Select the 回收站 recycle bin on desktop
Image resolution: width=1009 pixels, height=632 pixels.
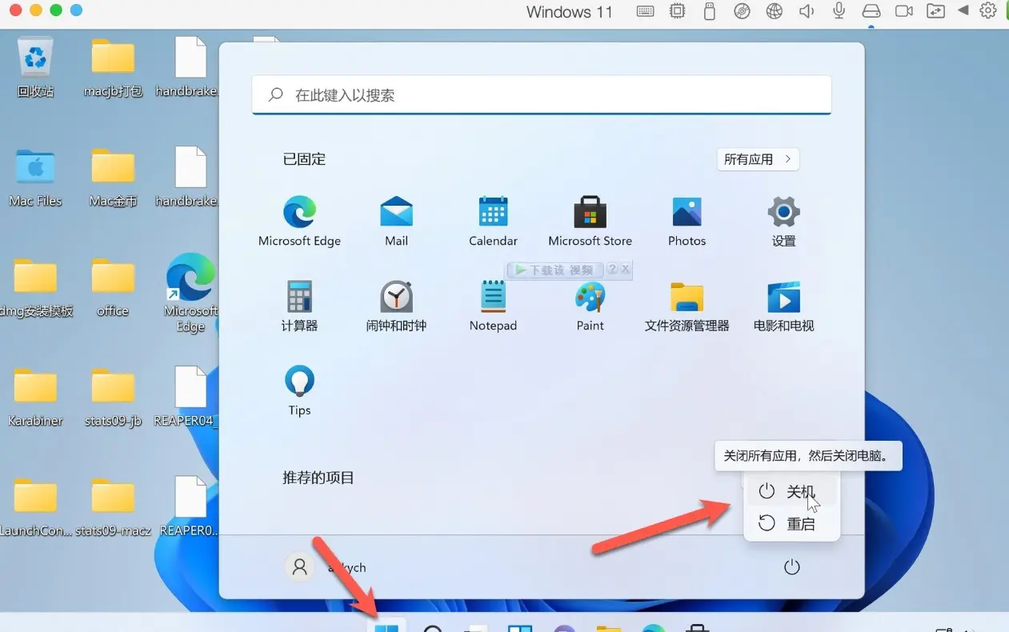35,67
